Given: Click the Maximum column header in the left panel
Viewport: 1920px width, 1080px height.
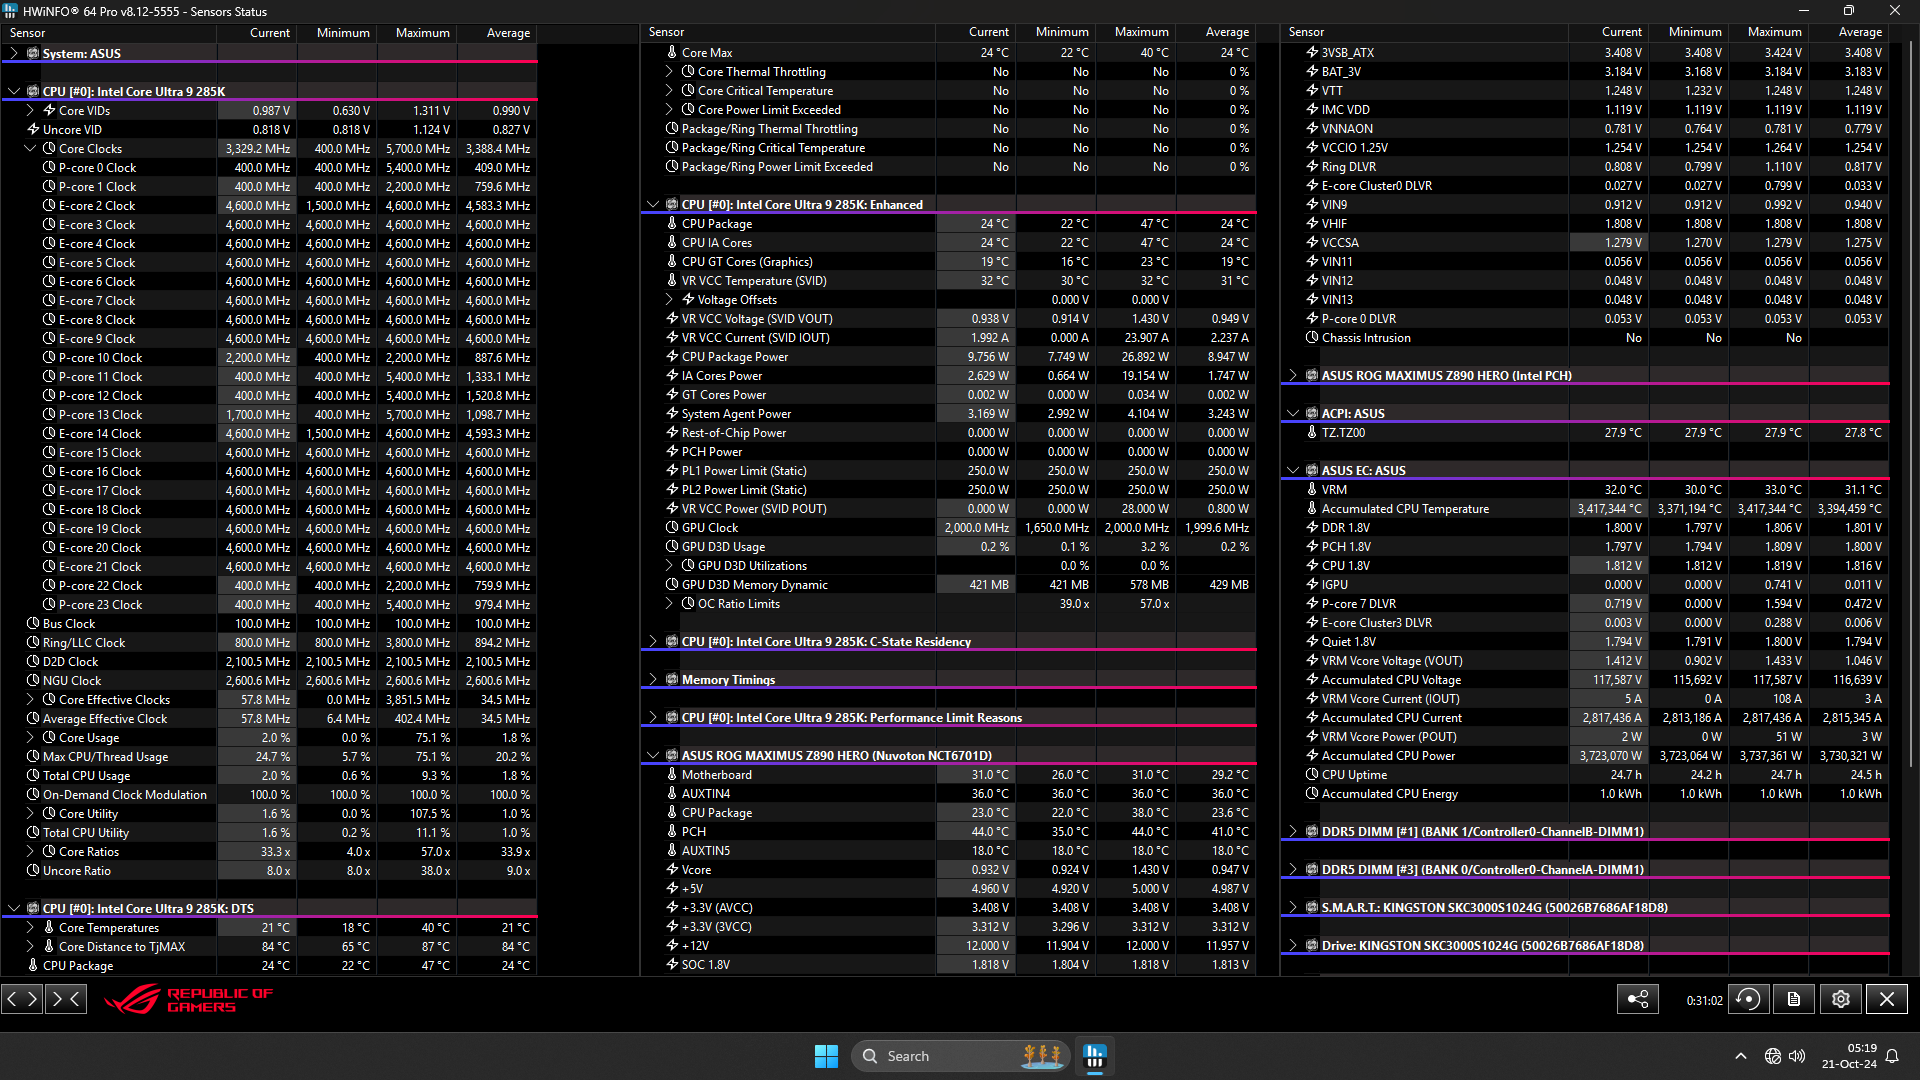Looking at the screenshot, I should (x=422, y=33).
